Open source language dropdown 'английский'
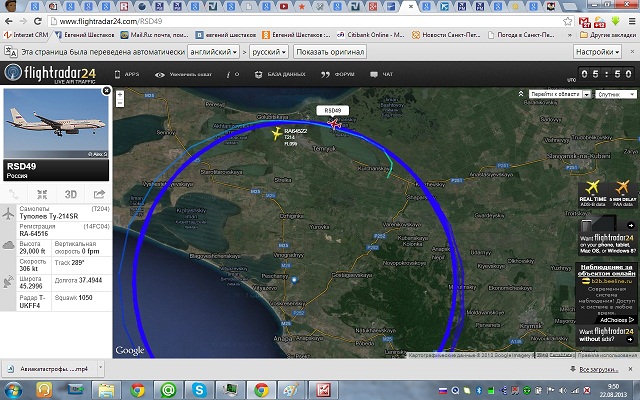 (x=213, y=52)
